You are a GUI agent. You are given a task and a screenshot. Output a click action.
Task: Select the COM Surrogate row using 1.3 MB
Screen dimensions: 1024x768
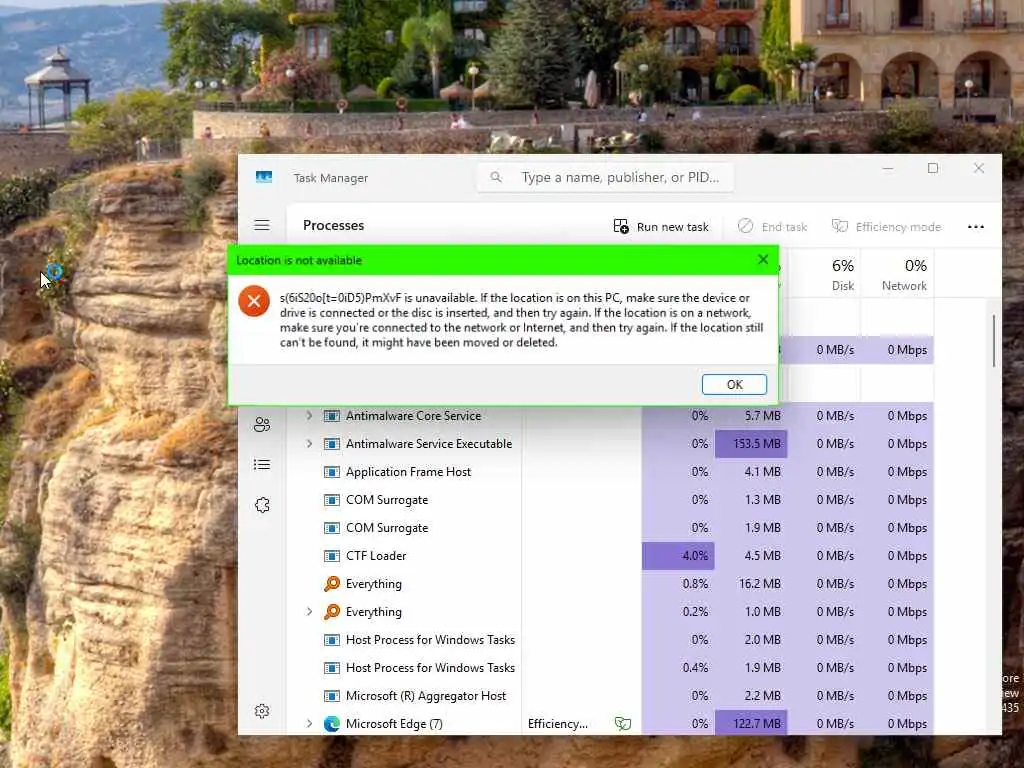387,500
